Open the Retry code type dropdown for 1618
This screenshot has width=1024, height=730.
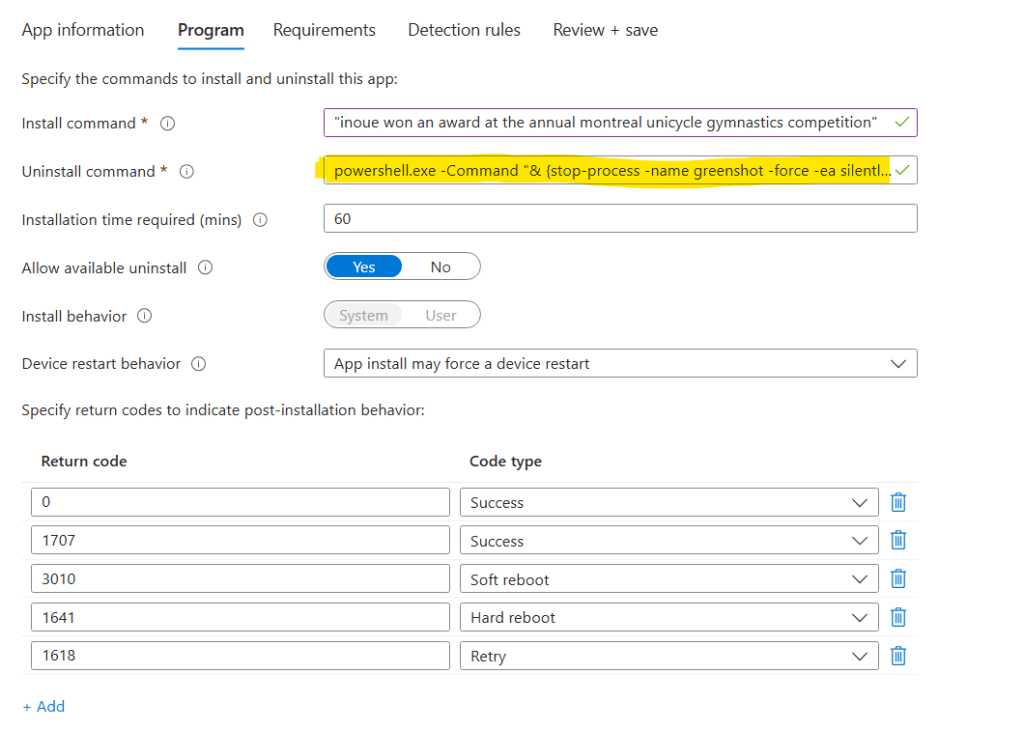[x=858, y=656]
